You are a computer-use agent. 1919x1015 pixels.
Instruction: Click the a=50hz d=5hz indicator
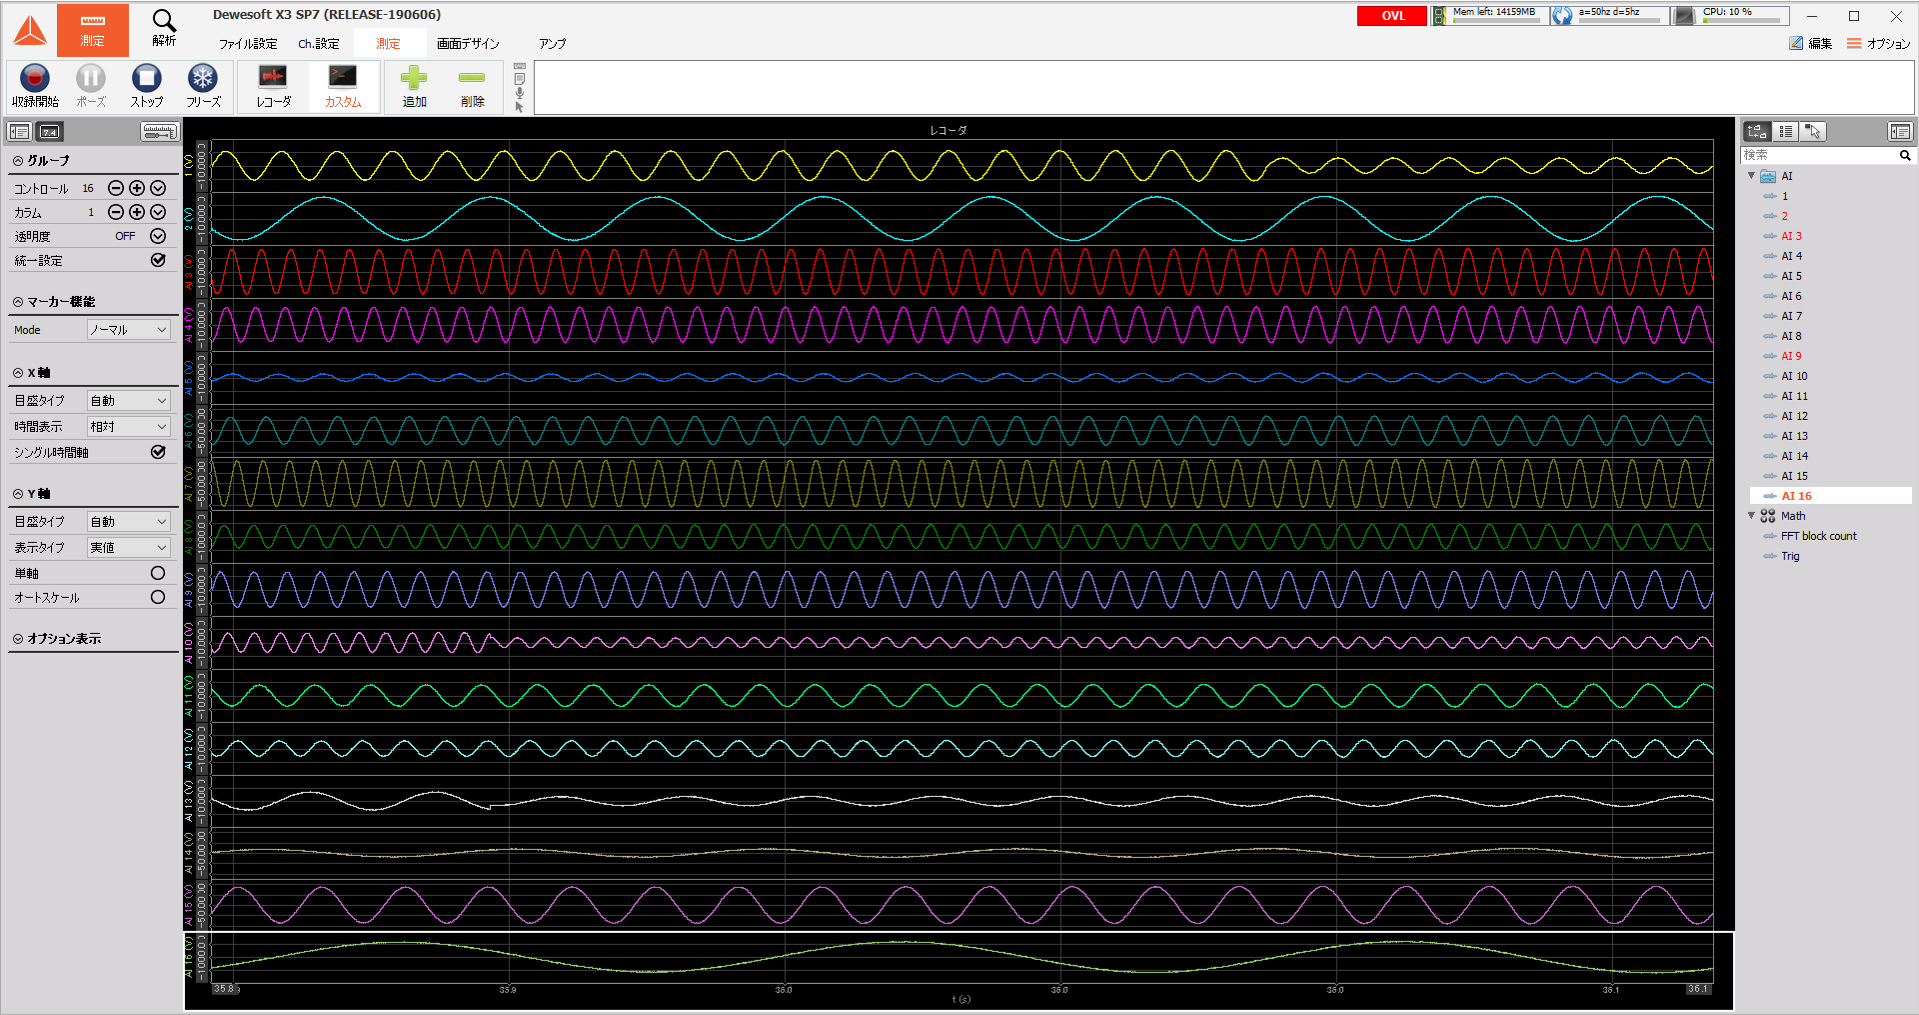(1609, 15)
